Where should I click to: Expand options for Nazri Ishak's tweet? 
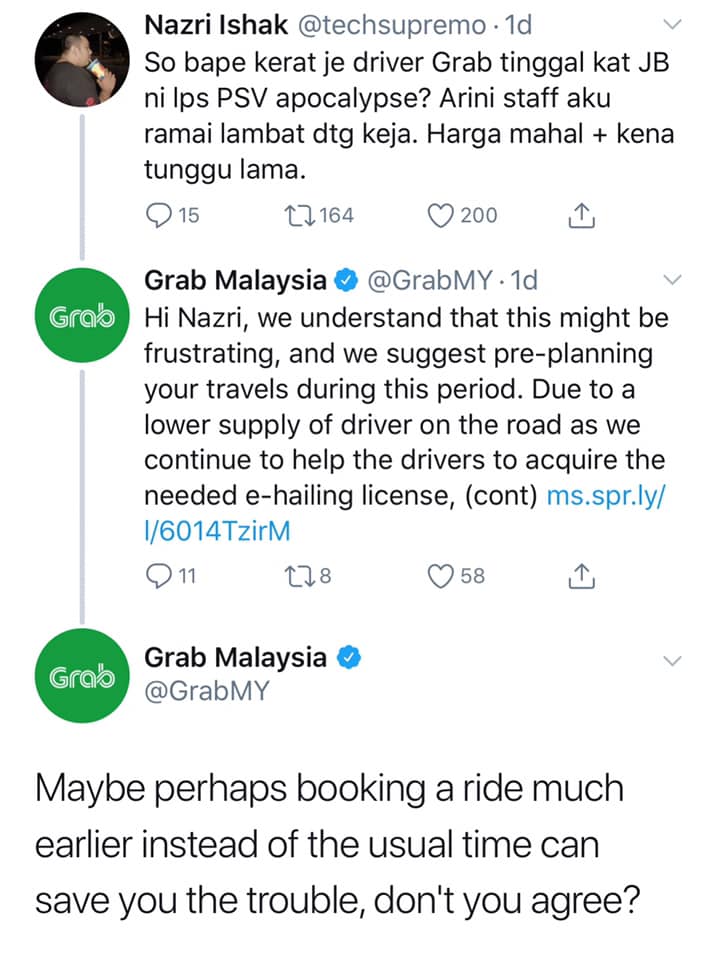click(x=673, y=23)
